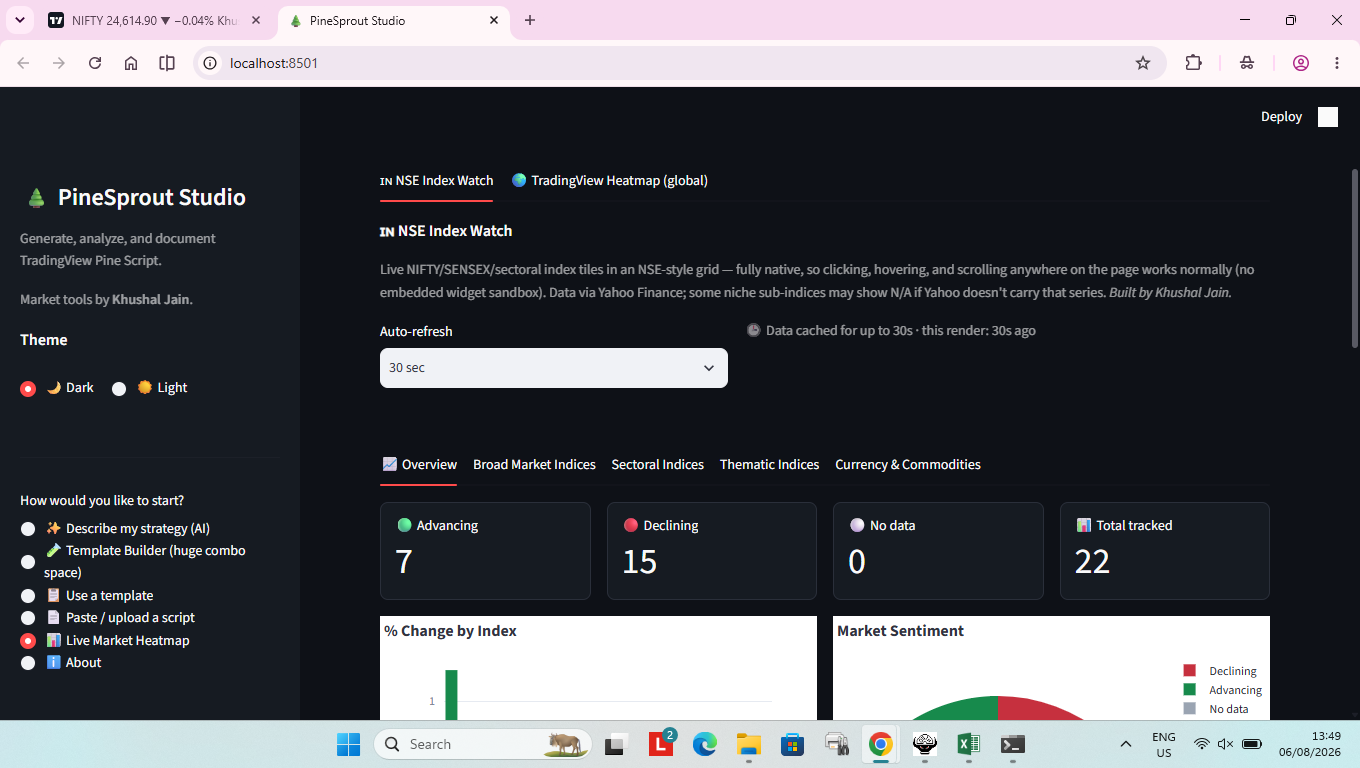Close the PineSprout Studio browser tab
Image resolution: width=1360 pixels, height=768 pixels.
(493, 20)
